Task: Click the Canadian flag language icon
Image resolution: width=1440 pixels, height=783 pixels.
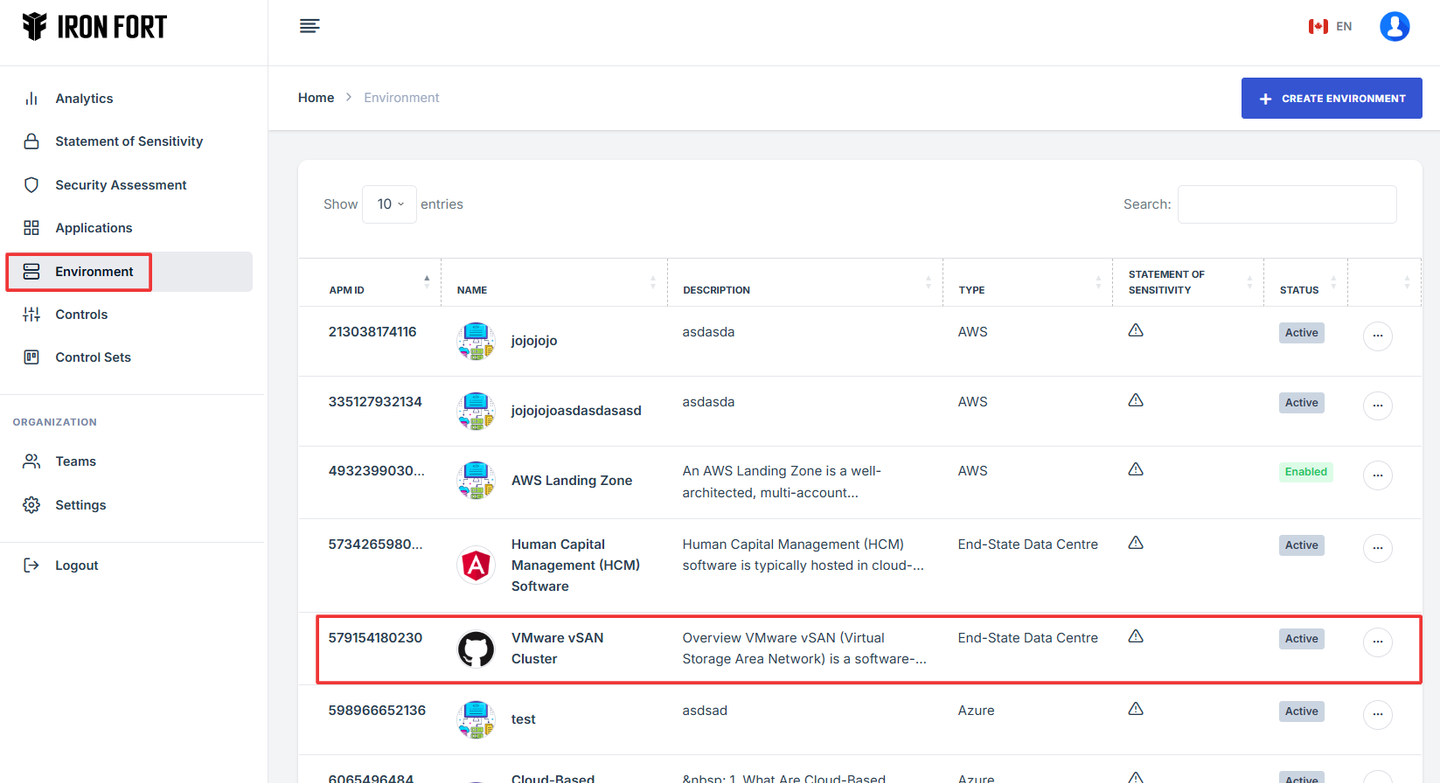Action: 1317,27
